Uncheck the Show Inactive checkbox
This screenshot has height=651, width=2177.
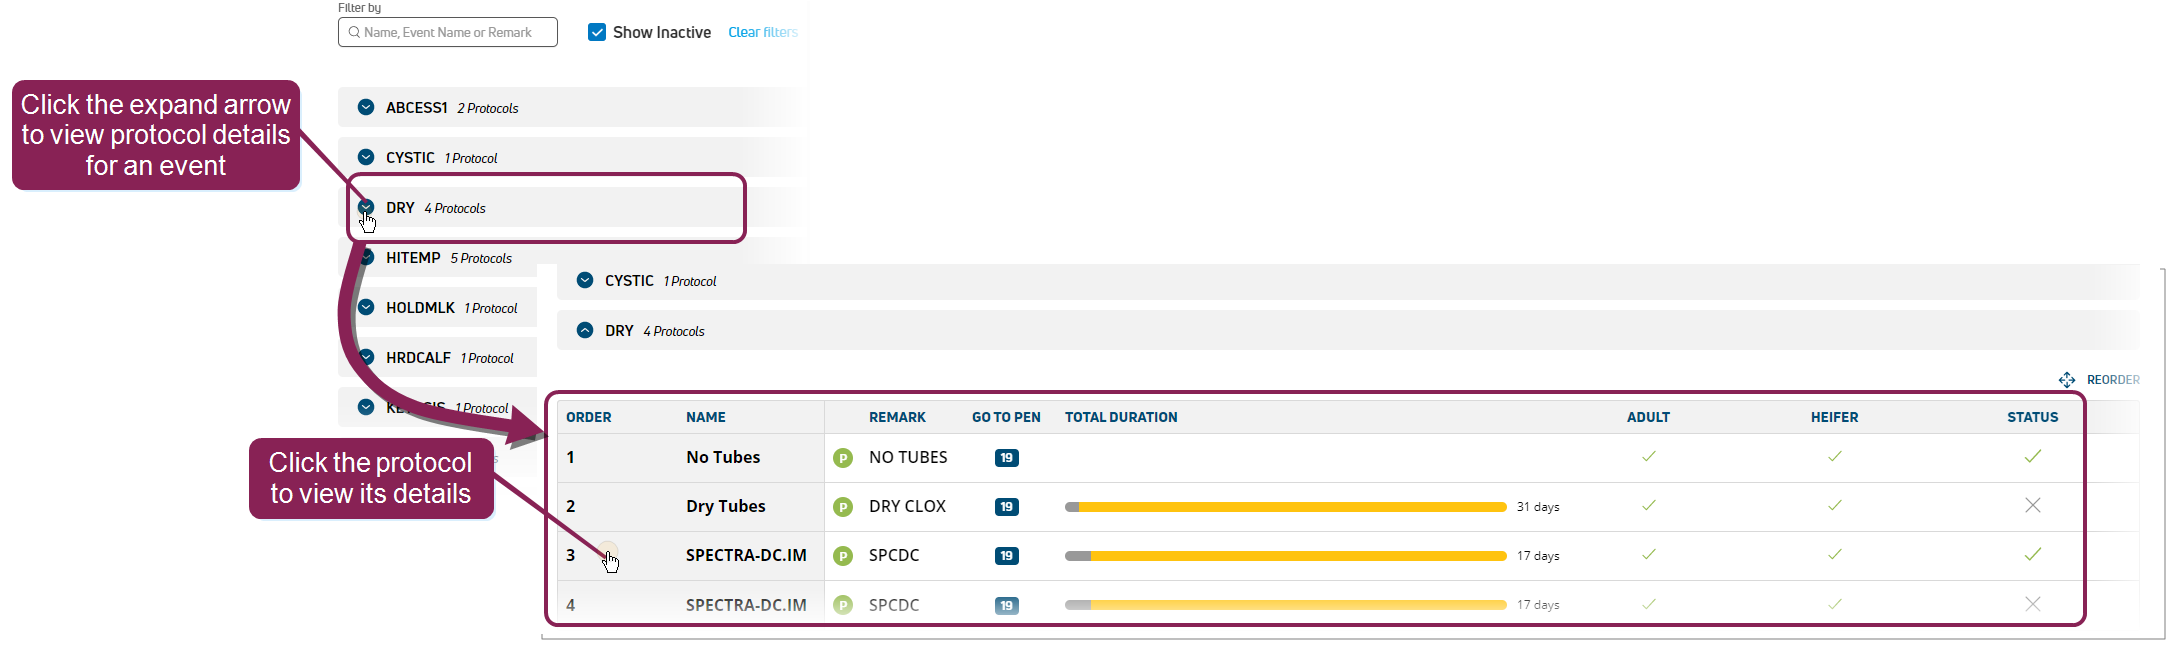point(597,32)
